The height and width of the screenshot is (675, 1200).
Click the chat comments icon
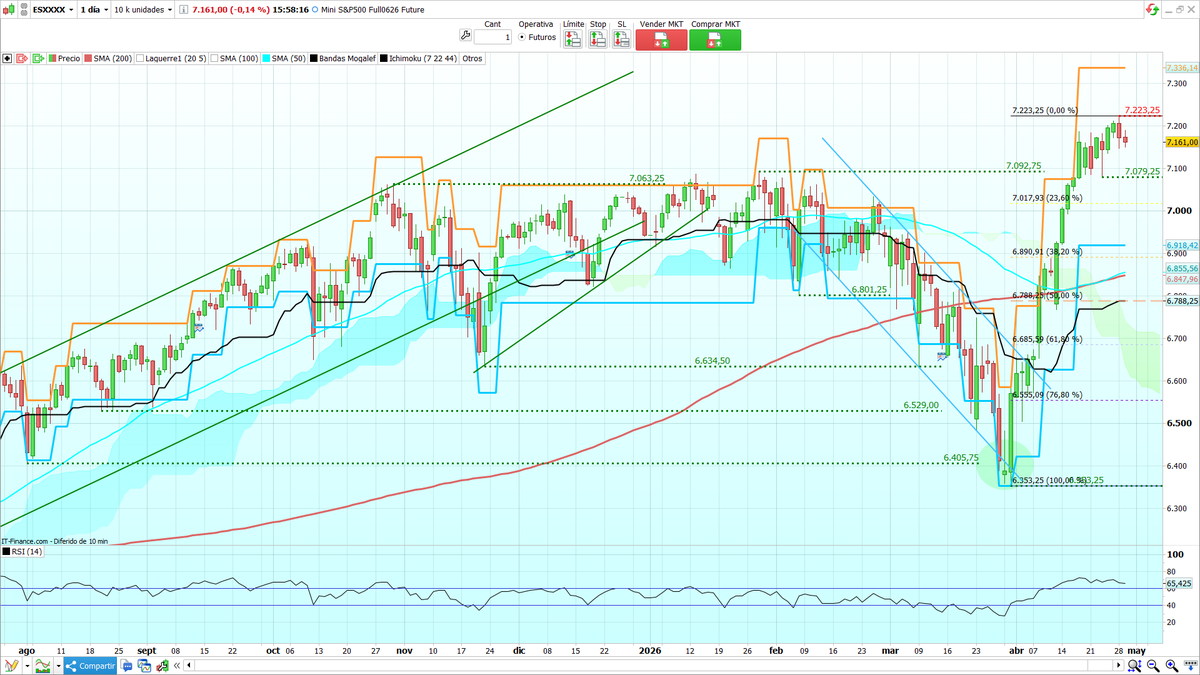(126, 666)
